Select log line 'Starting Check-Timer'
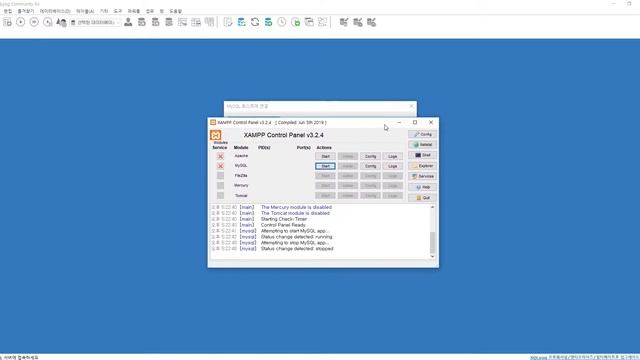640x360 pixels. pyautogui.click(x=284, y=219)
